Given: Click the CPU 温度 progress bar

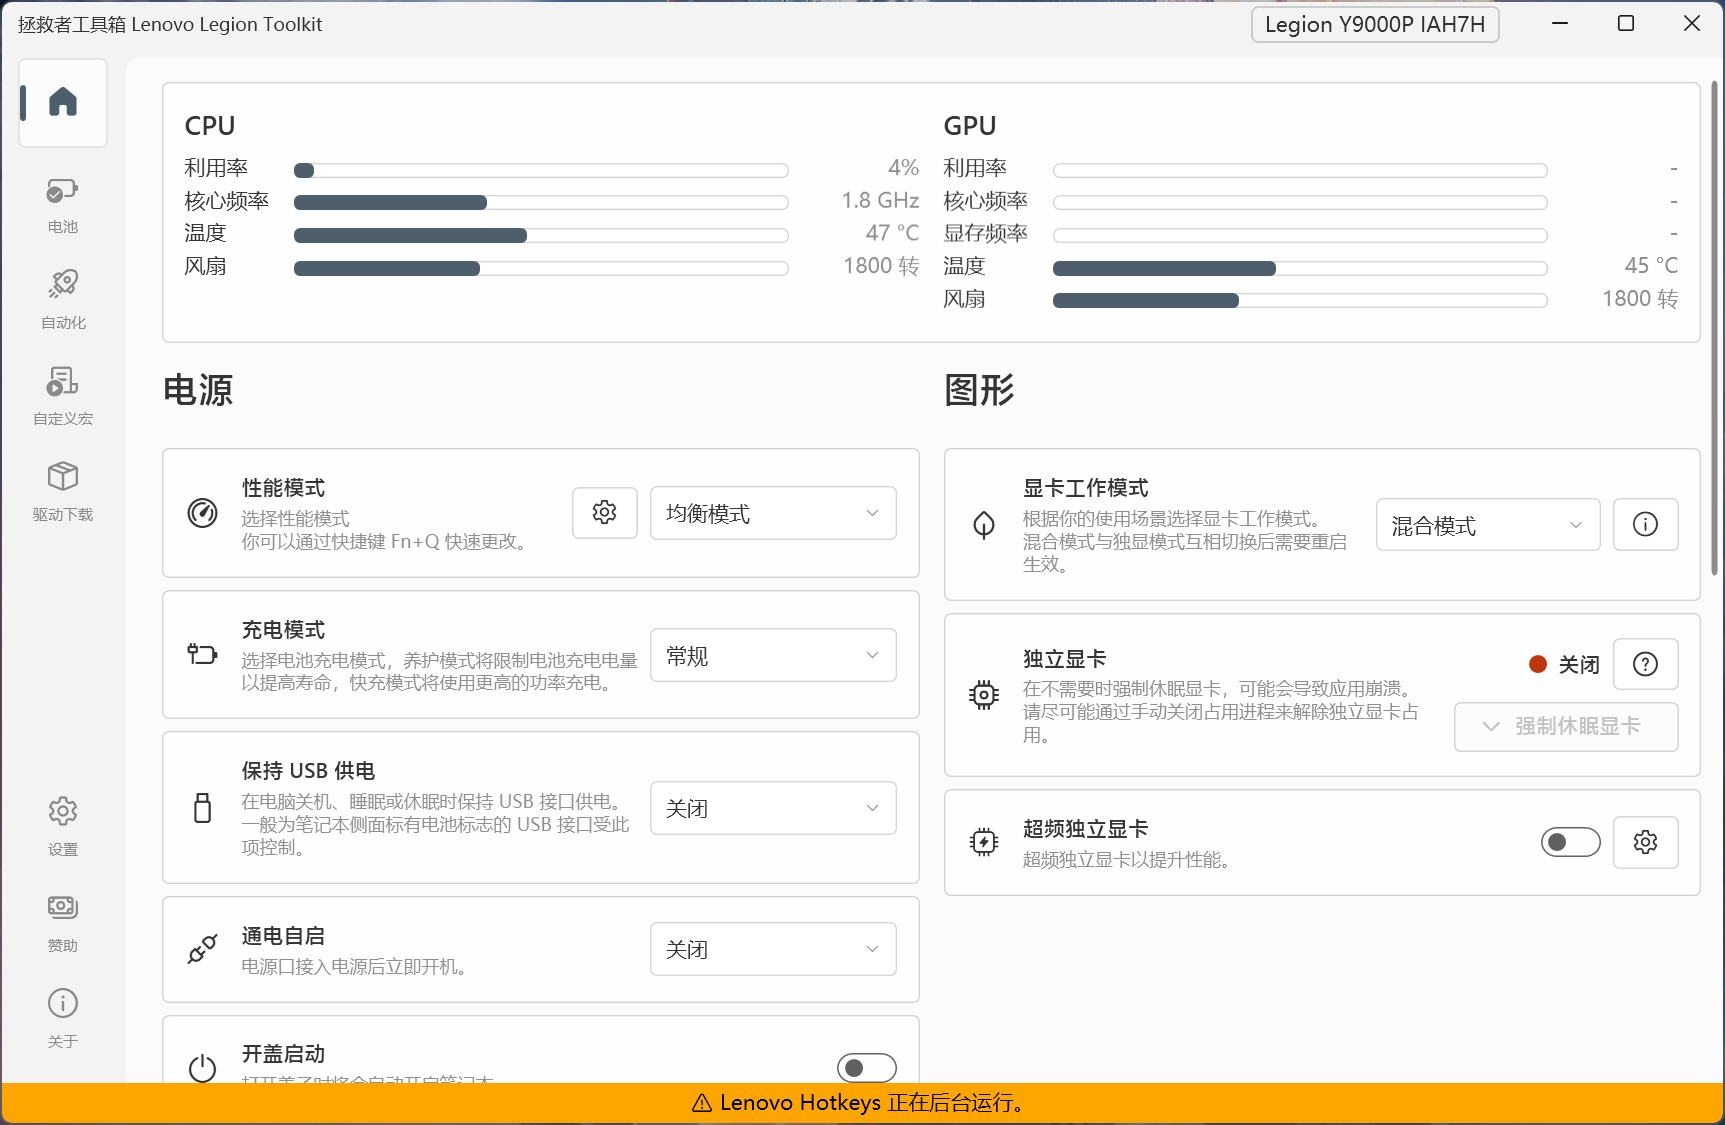Looking at the screenshot, I should coord(541,236).
